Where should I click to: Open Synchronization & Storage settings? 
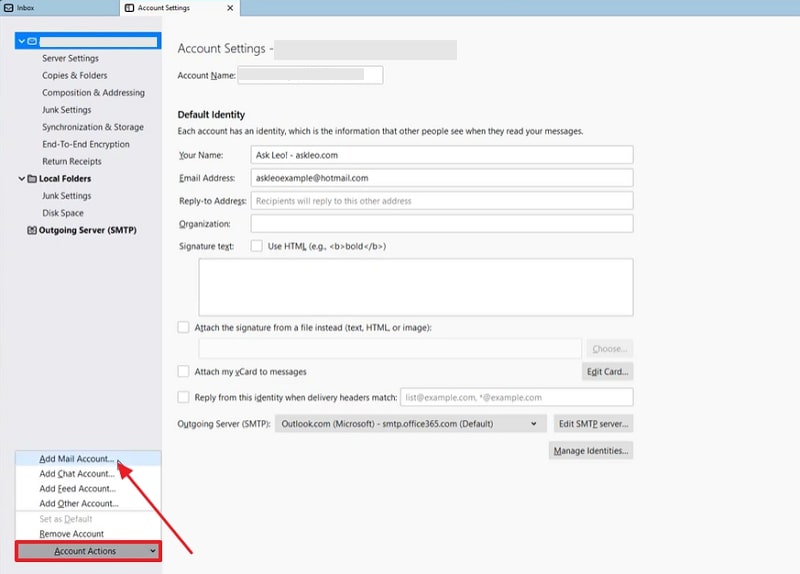93,127
